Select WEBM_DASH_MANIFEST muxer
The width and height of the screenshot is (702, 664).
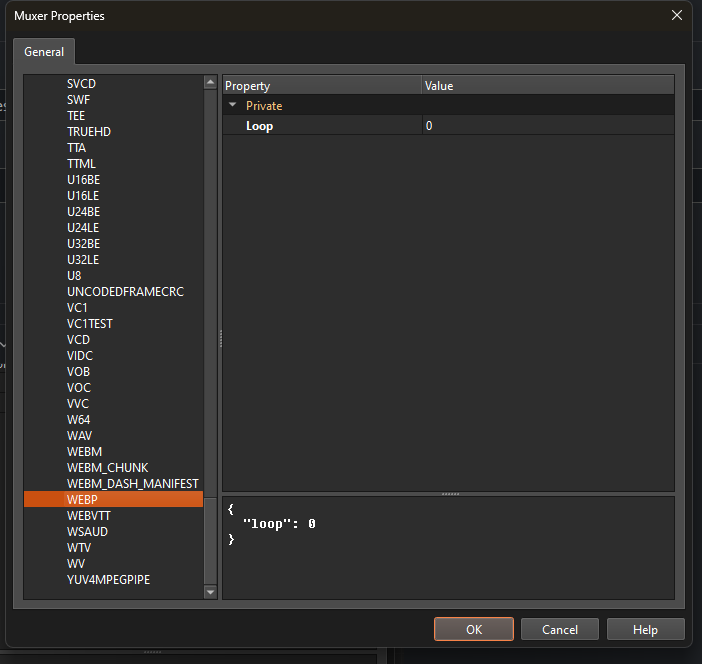pyautogui.click(x=132, y=484)
